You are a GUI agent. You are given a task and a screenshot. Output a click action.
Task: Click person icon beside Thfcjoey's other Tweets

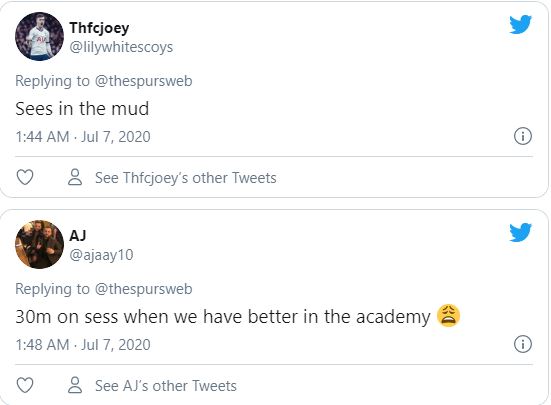tap(75, 177)
